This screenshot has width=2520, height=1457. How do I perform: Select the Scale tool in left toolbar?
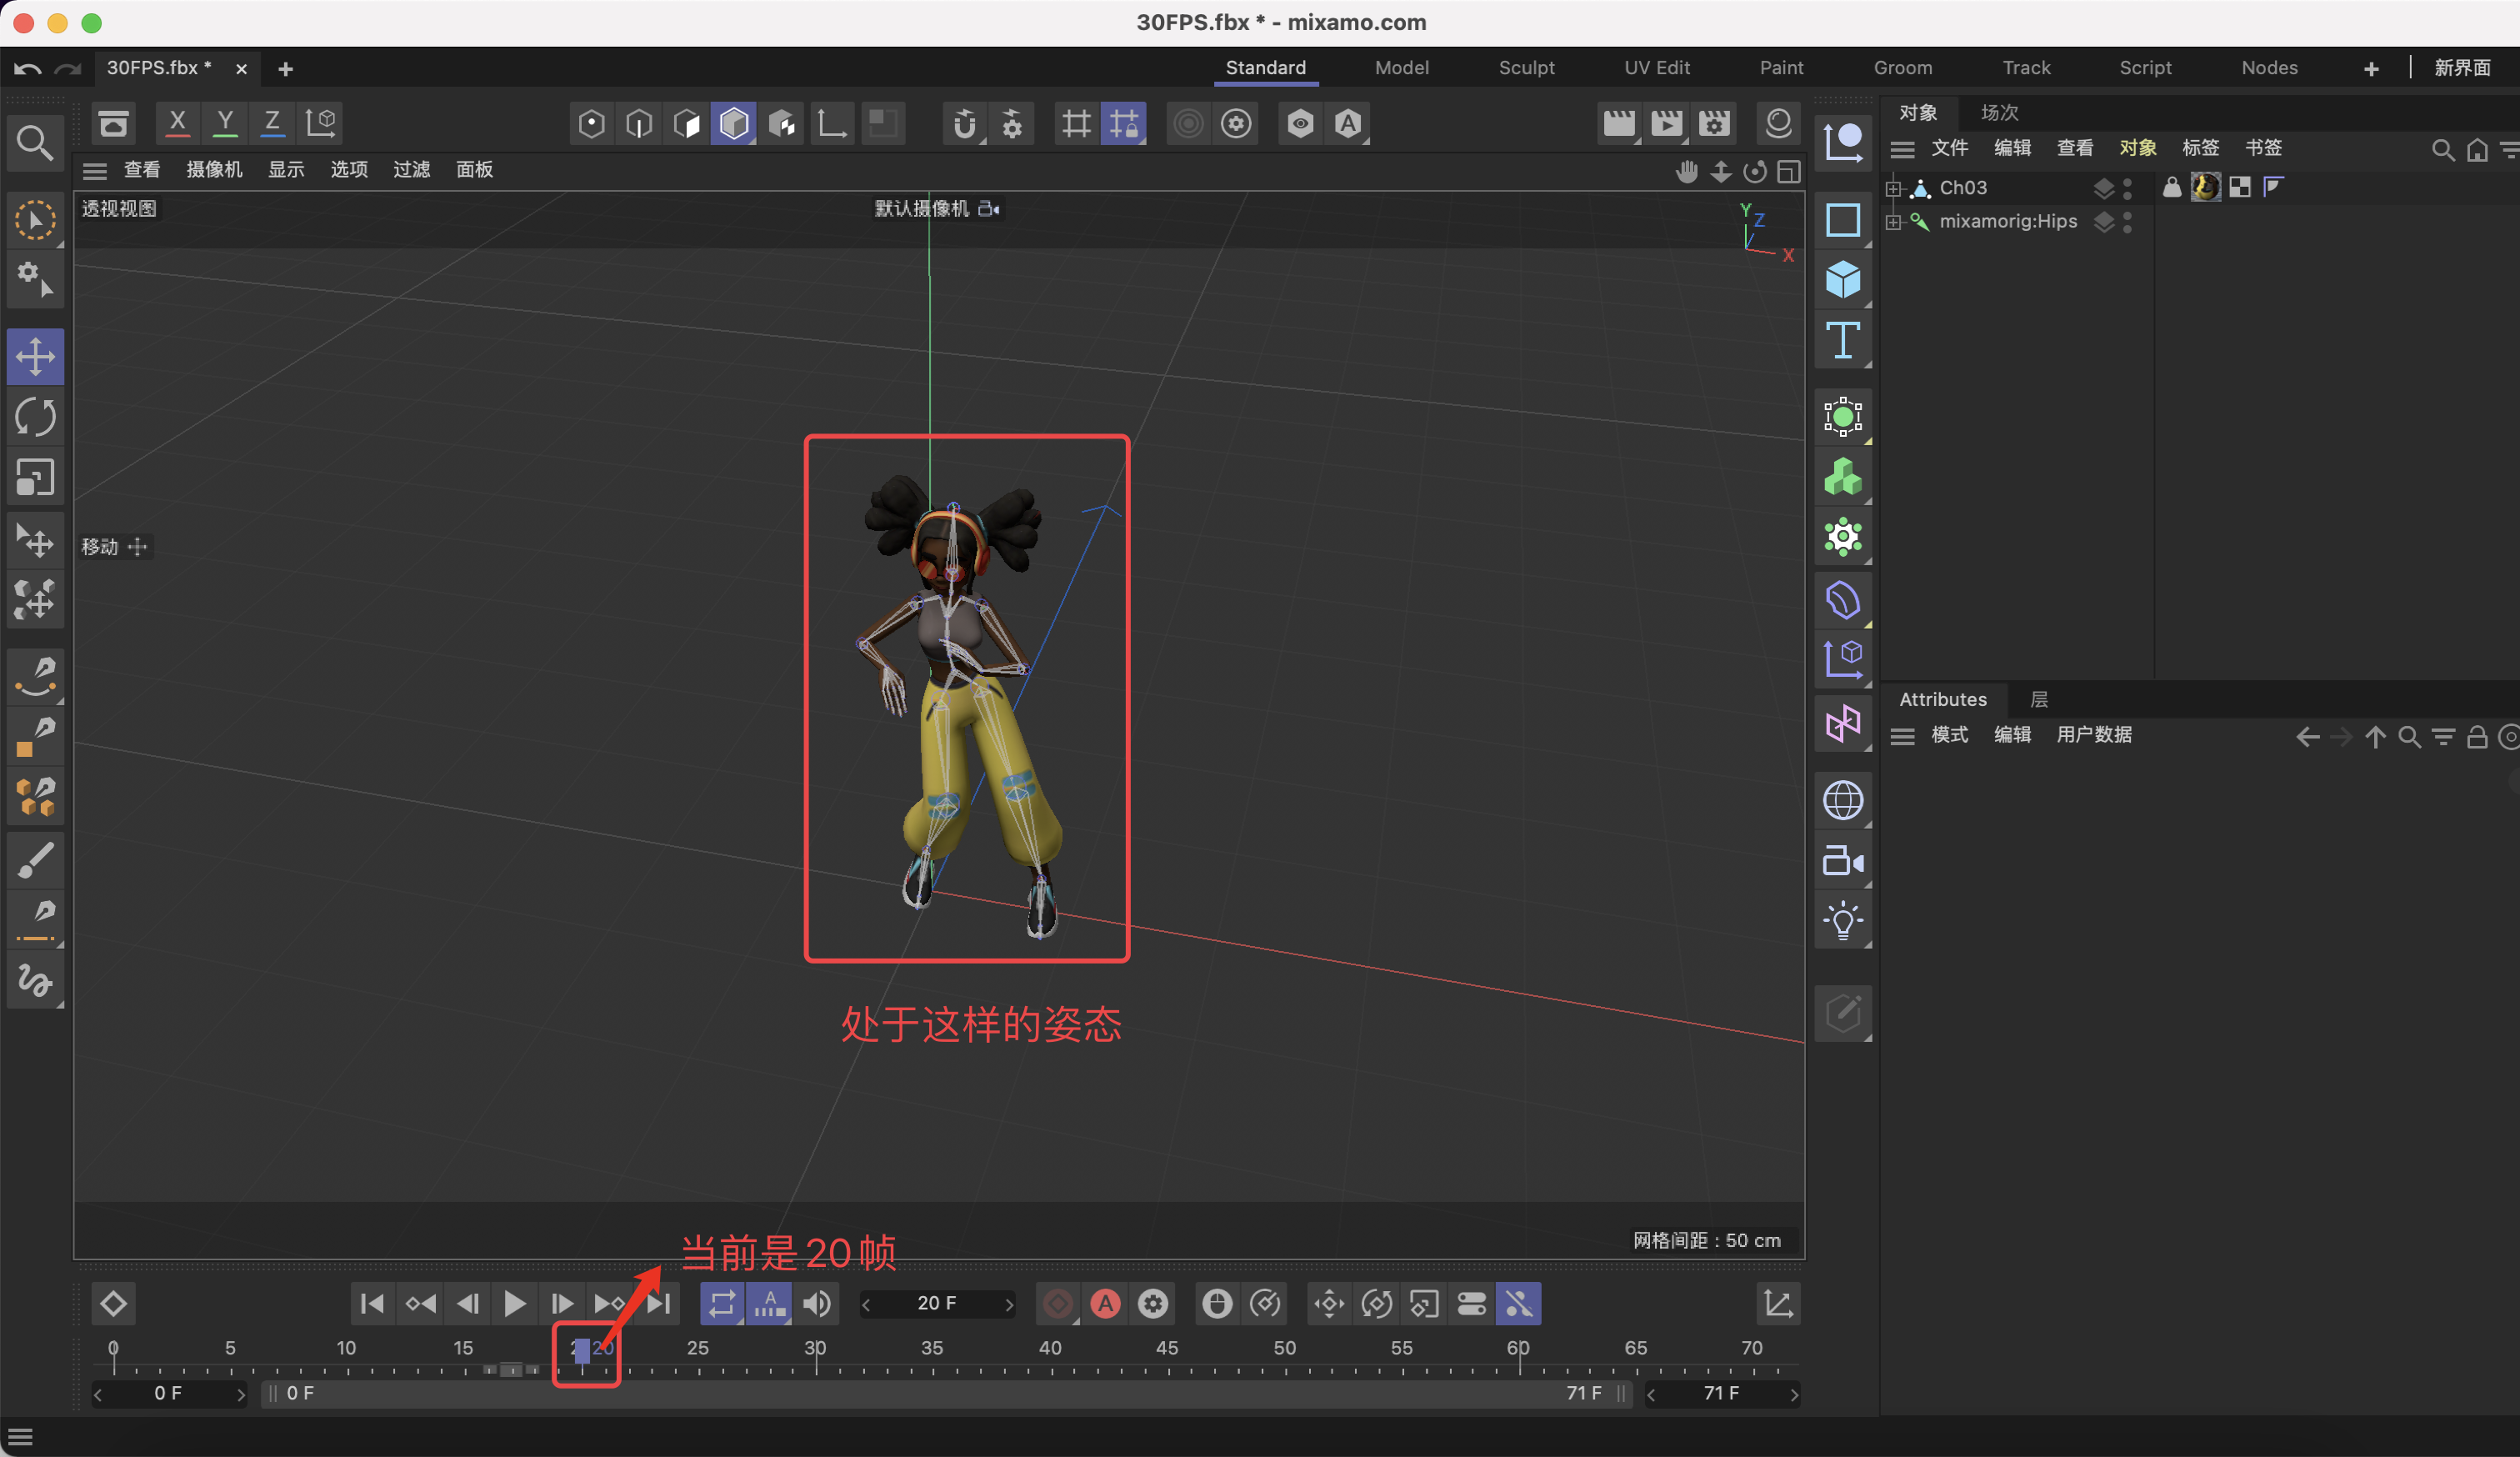tap(35, 478)
